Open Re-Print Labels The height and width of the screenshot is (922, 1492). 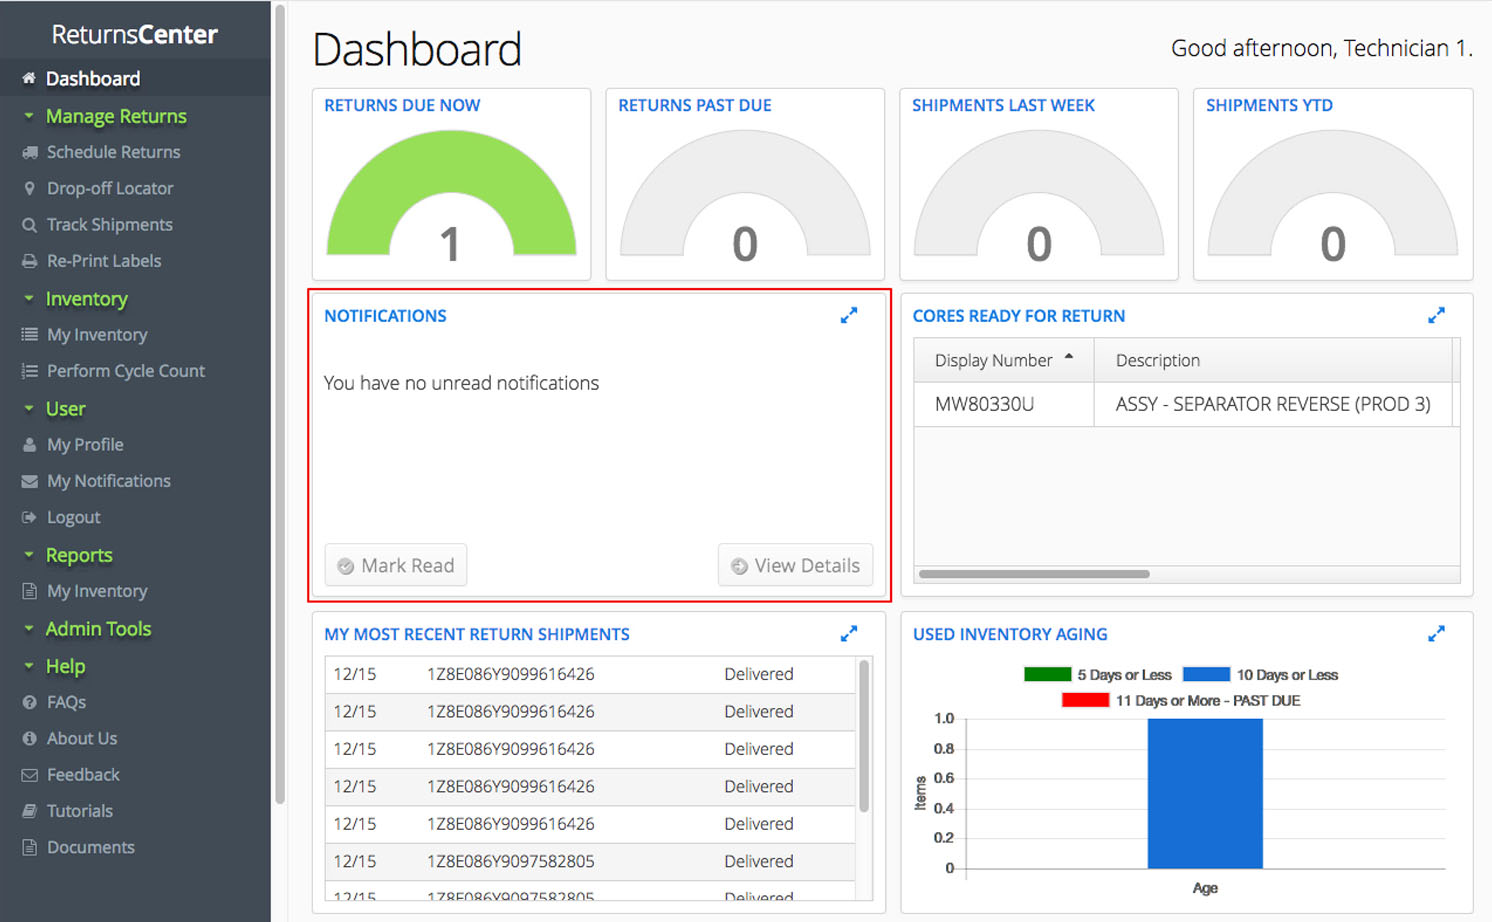click(104, 261)
